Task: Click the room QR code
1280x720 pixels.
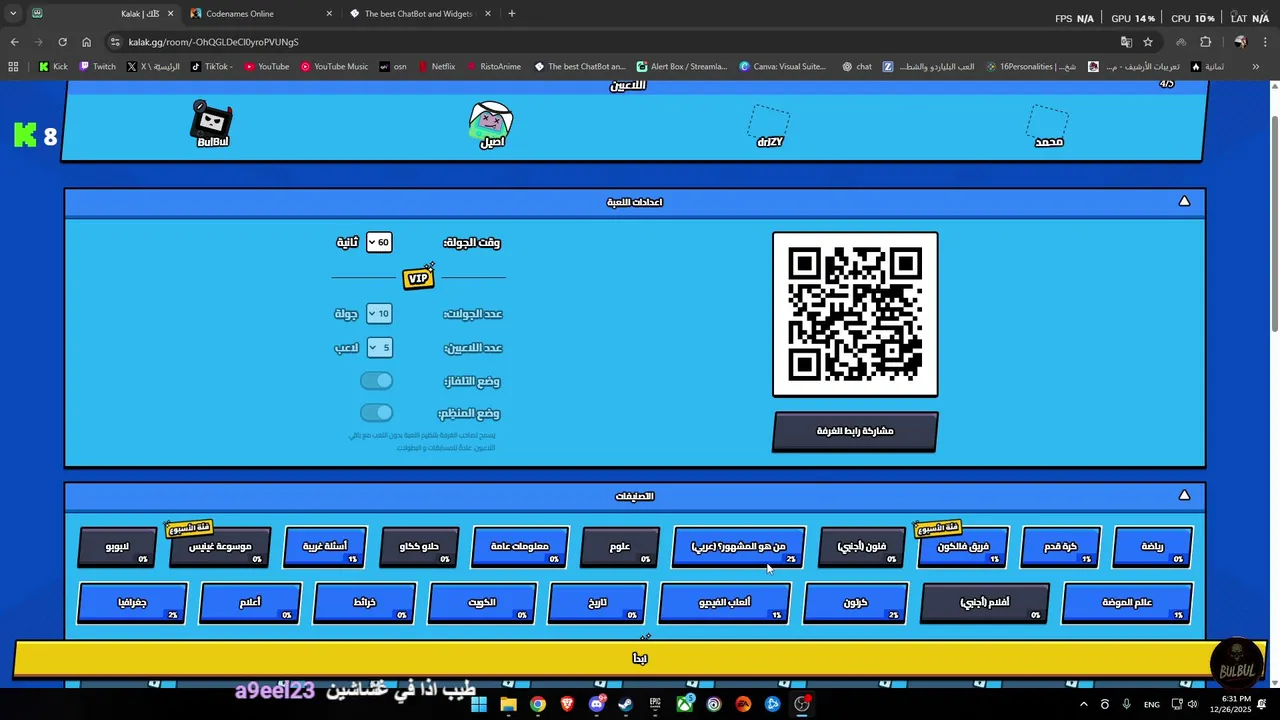Action: coord(855,314)
